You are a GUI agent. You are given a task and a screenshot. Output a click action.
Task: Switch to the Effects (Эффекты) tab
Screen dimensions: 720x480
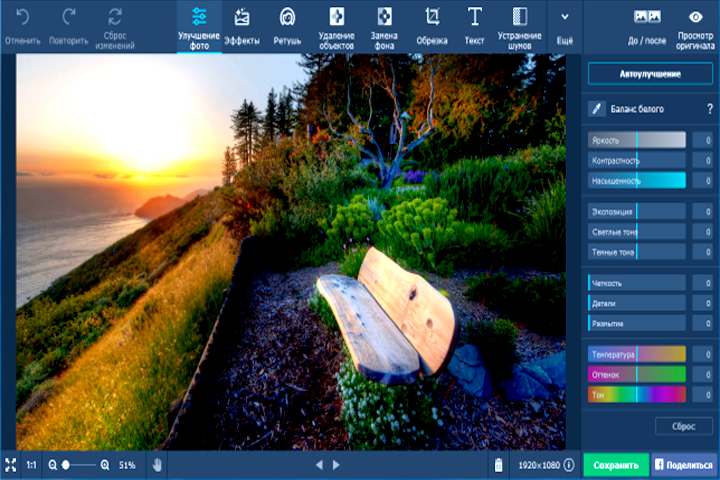tap(242, 17)
